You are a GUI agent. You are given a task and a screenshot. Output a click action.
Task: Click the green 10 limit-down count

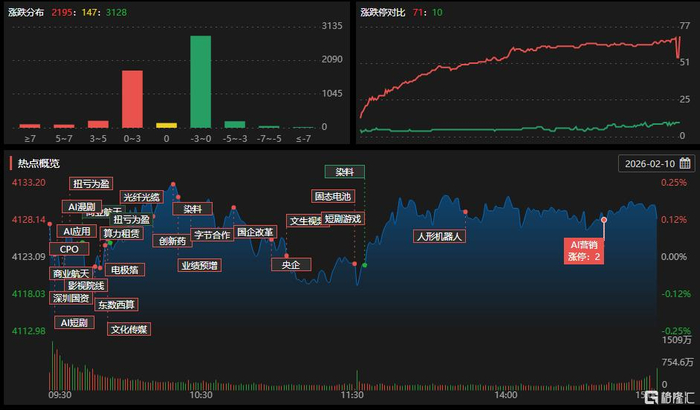coord(438,13)
